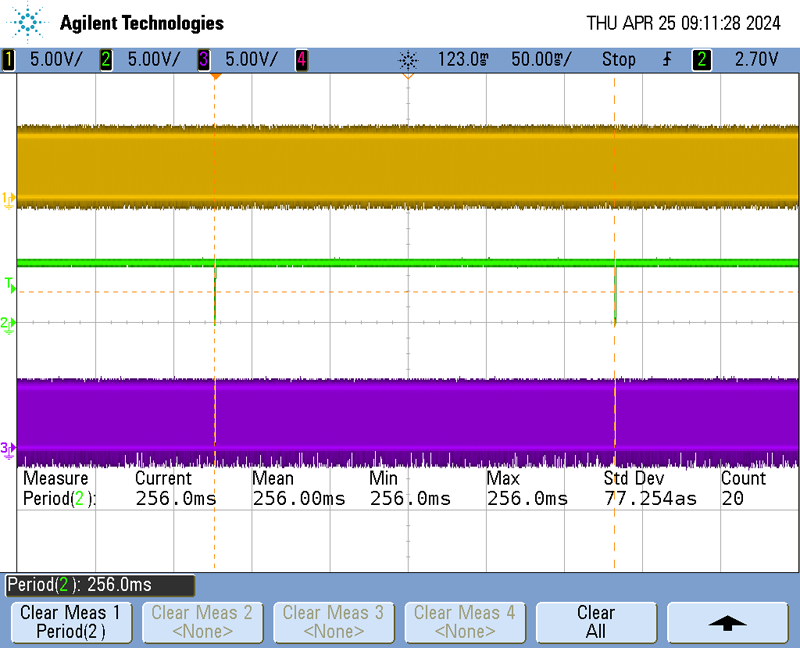
Task: Click the falling edge trigger slope icon
Action: (x=667, y=60)
